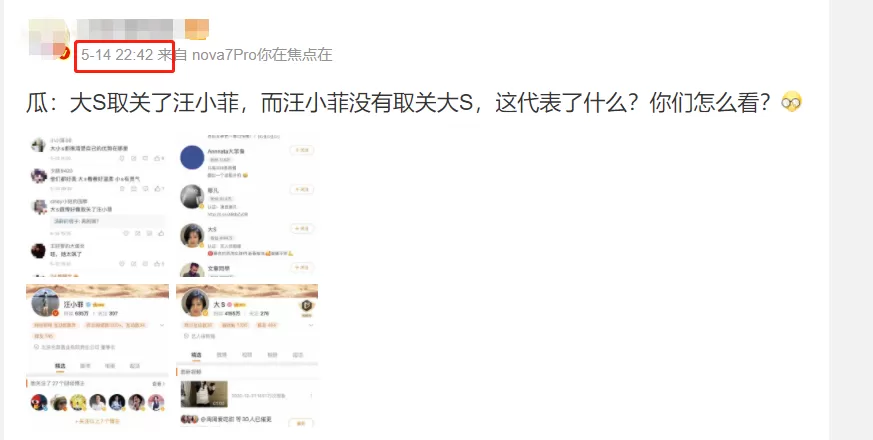Follow Annnata with the follow button
This screenshot has height=440, width=873.
click(302, 150)
